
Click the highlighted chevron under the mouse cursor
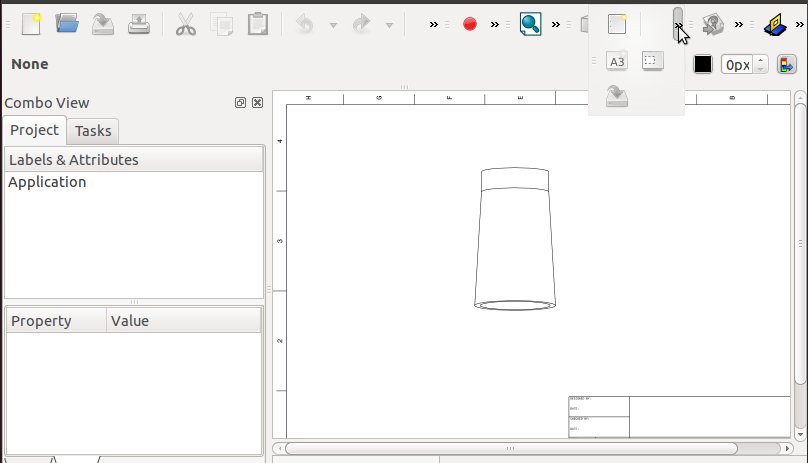point(678,24)
